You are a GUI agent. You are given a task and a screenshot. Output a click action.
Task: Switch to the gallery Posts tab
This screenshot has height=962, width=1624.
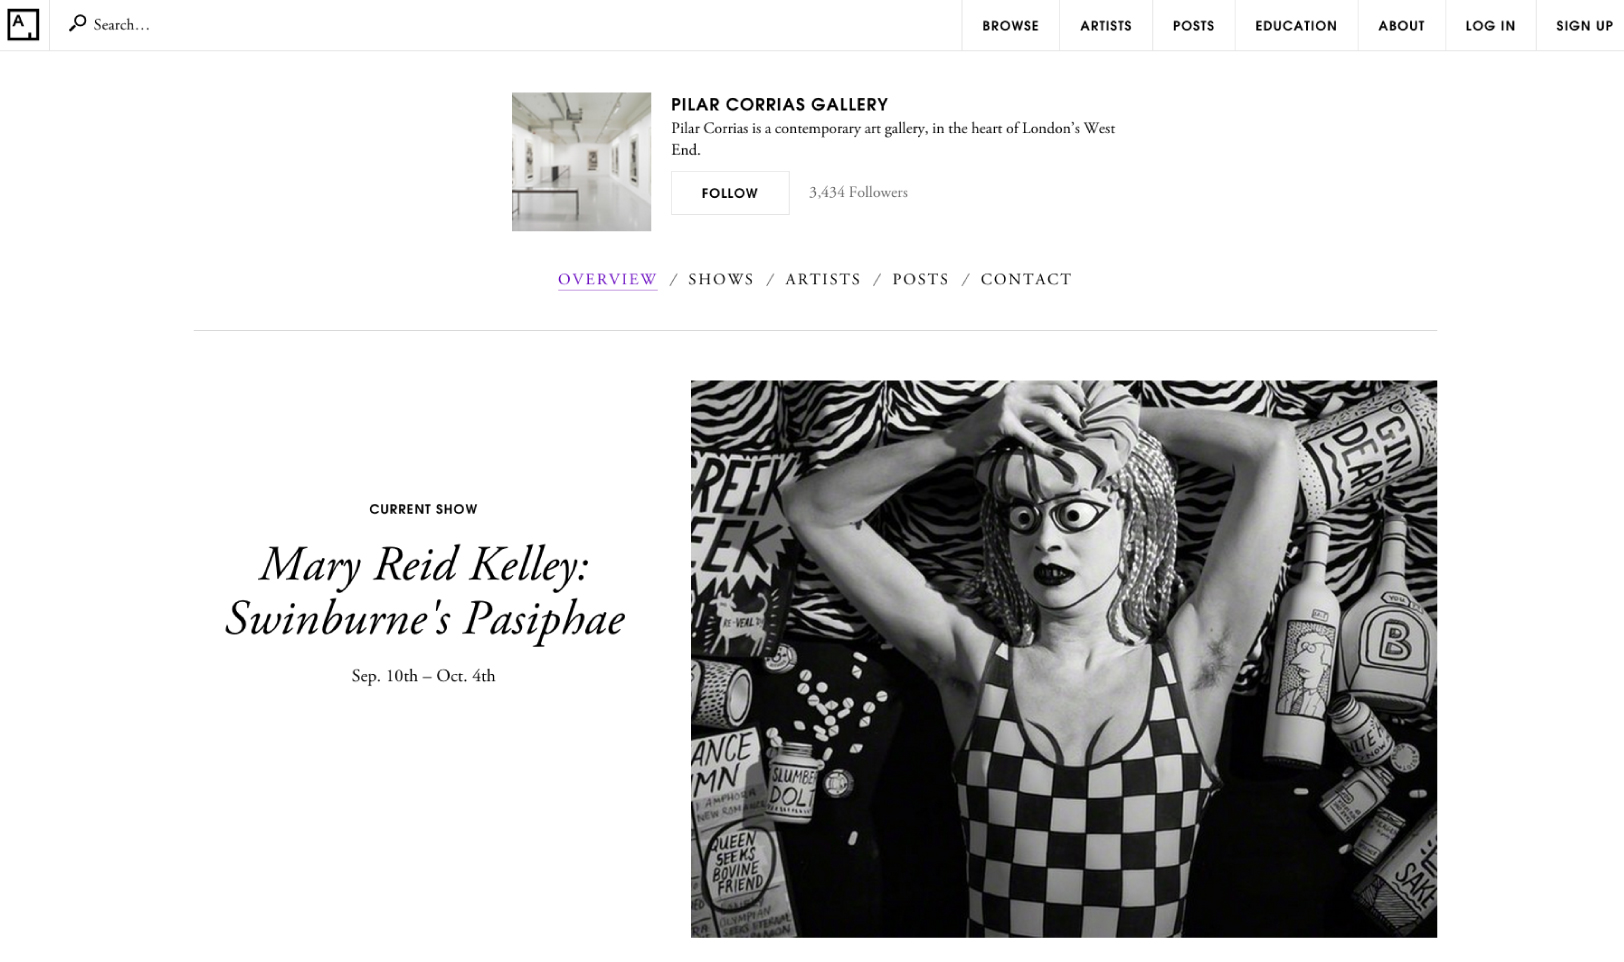coord(920,280)
